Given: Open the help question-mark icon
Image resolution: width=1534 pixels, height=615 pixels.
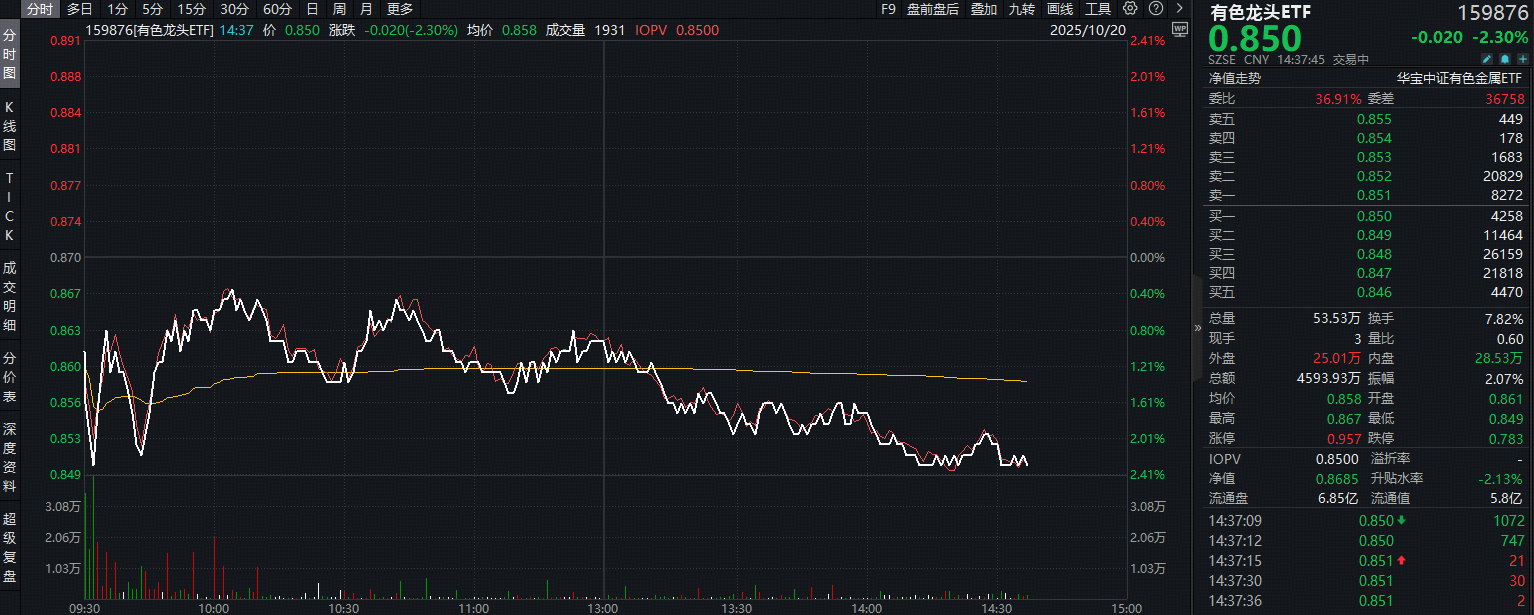Looking at the screenshot, I should click(x=1156, y=9).
